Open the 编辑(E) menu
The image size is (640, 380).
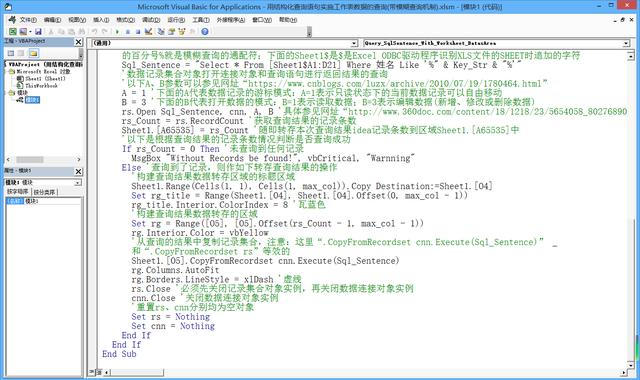coord(52,20)
